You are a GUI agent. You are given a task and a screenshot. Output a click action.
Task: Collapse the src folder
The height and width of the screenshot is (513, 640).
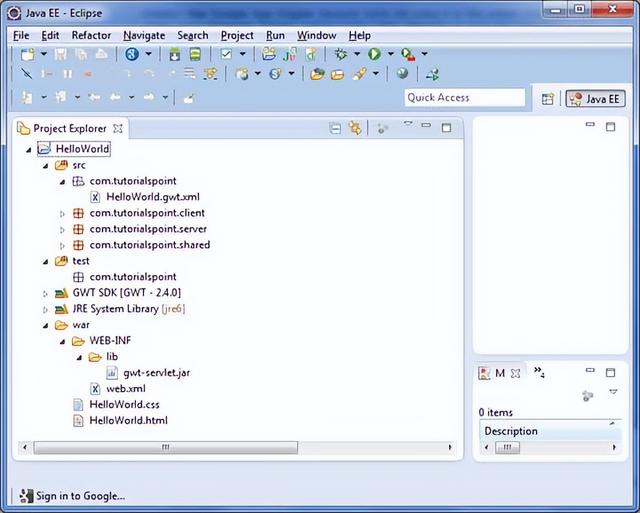(45, 166)
